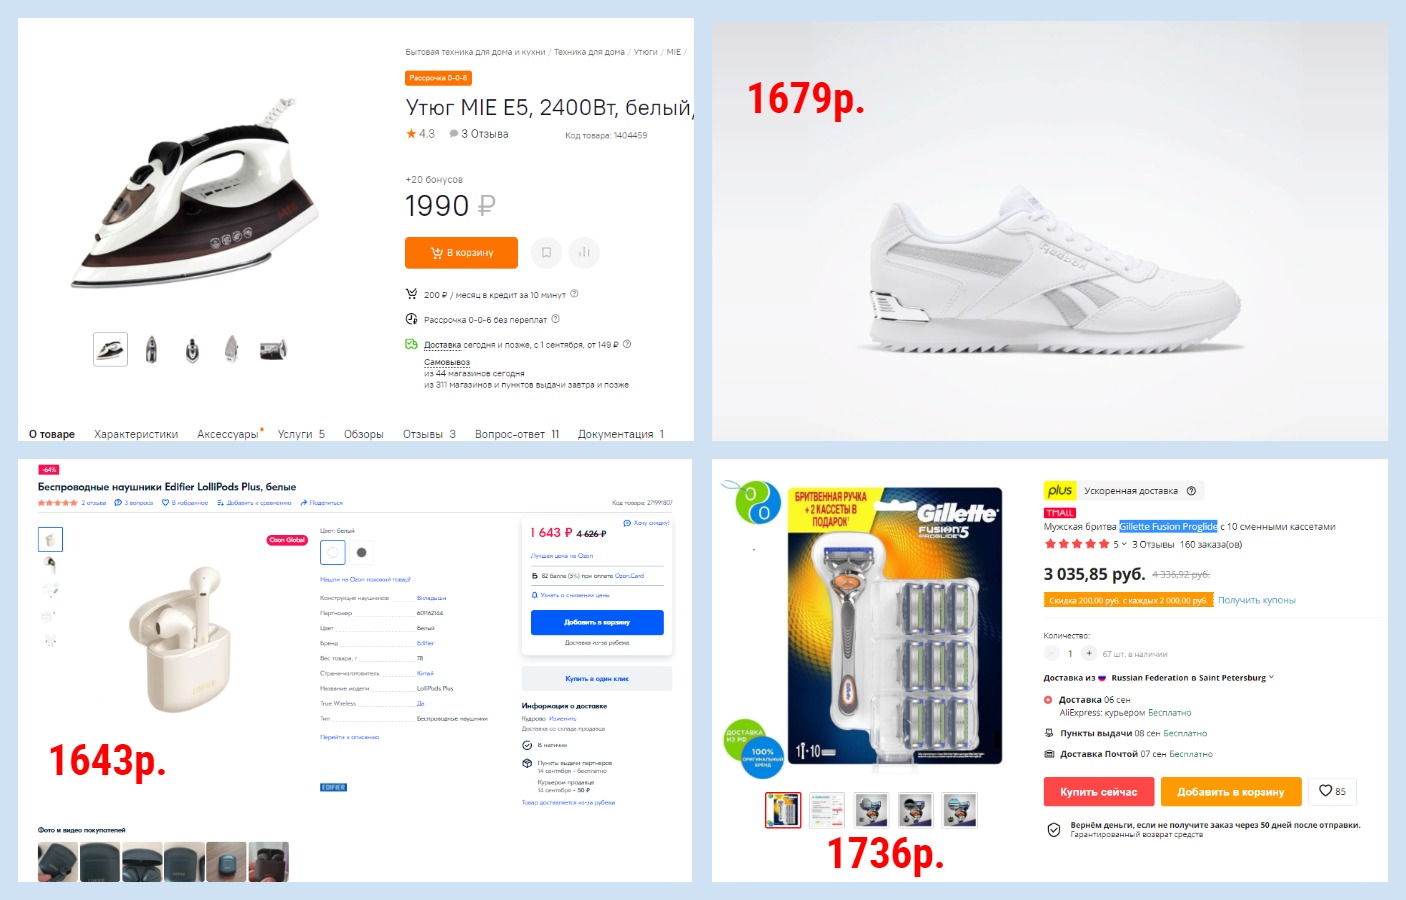The image size is (1406, 900).
Task: Click the help icon next to Ускоренная доставка
Action: [x=1191, y=491]
